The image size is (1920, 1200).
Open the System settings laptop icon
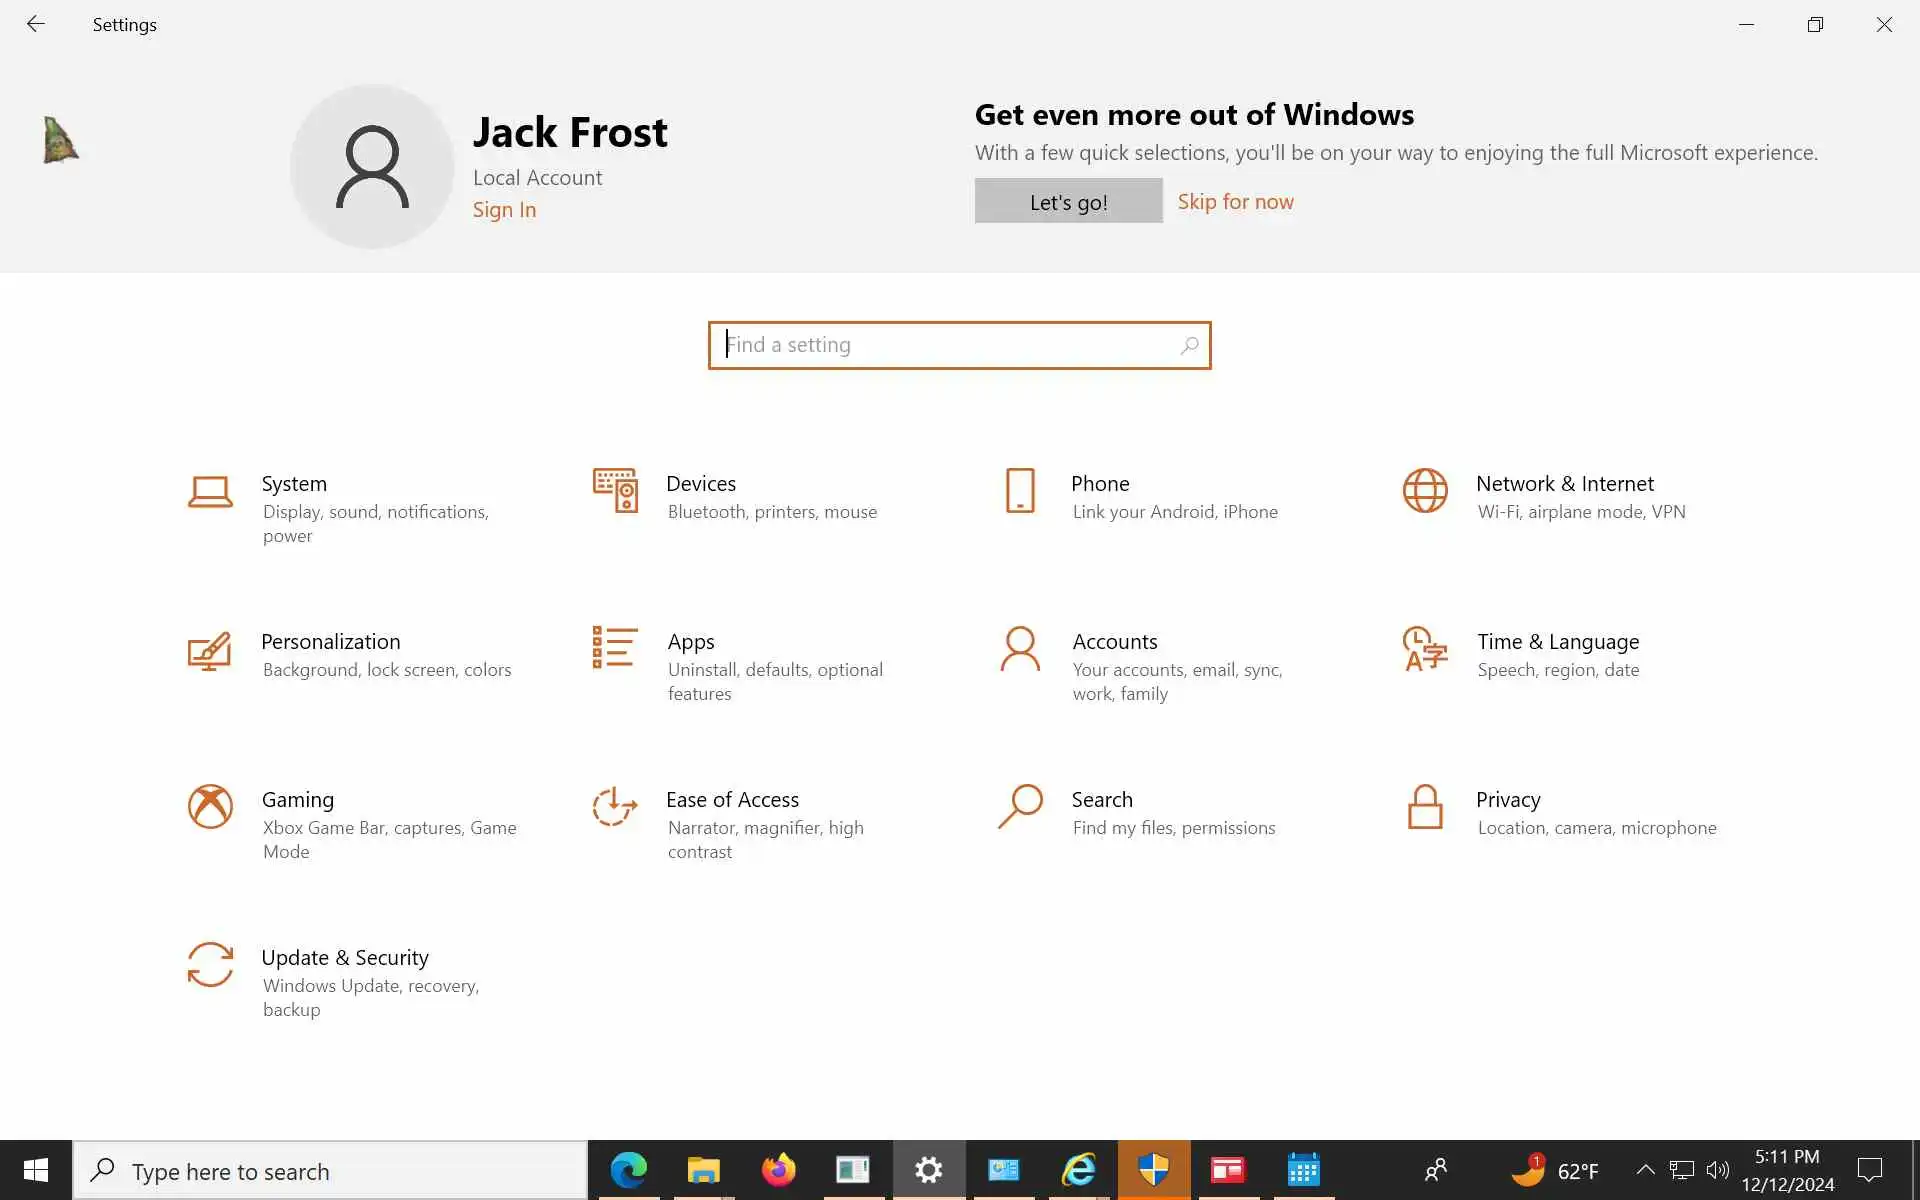[x=210, y=491]
